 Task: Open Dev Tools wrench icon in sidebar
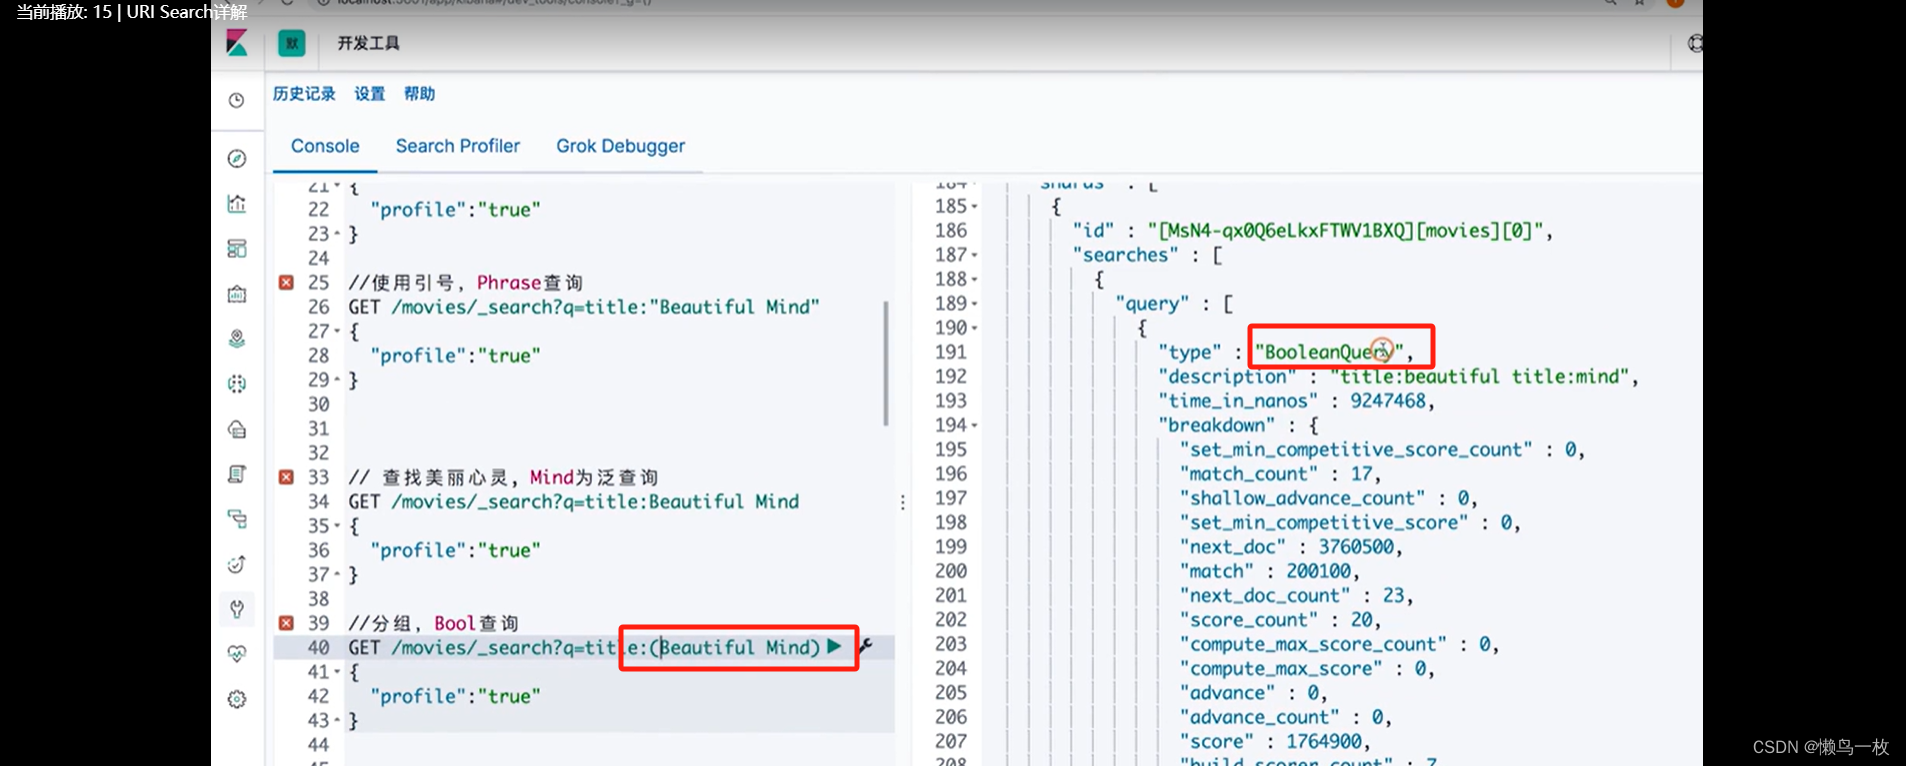click(237, 609)
